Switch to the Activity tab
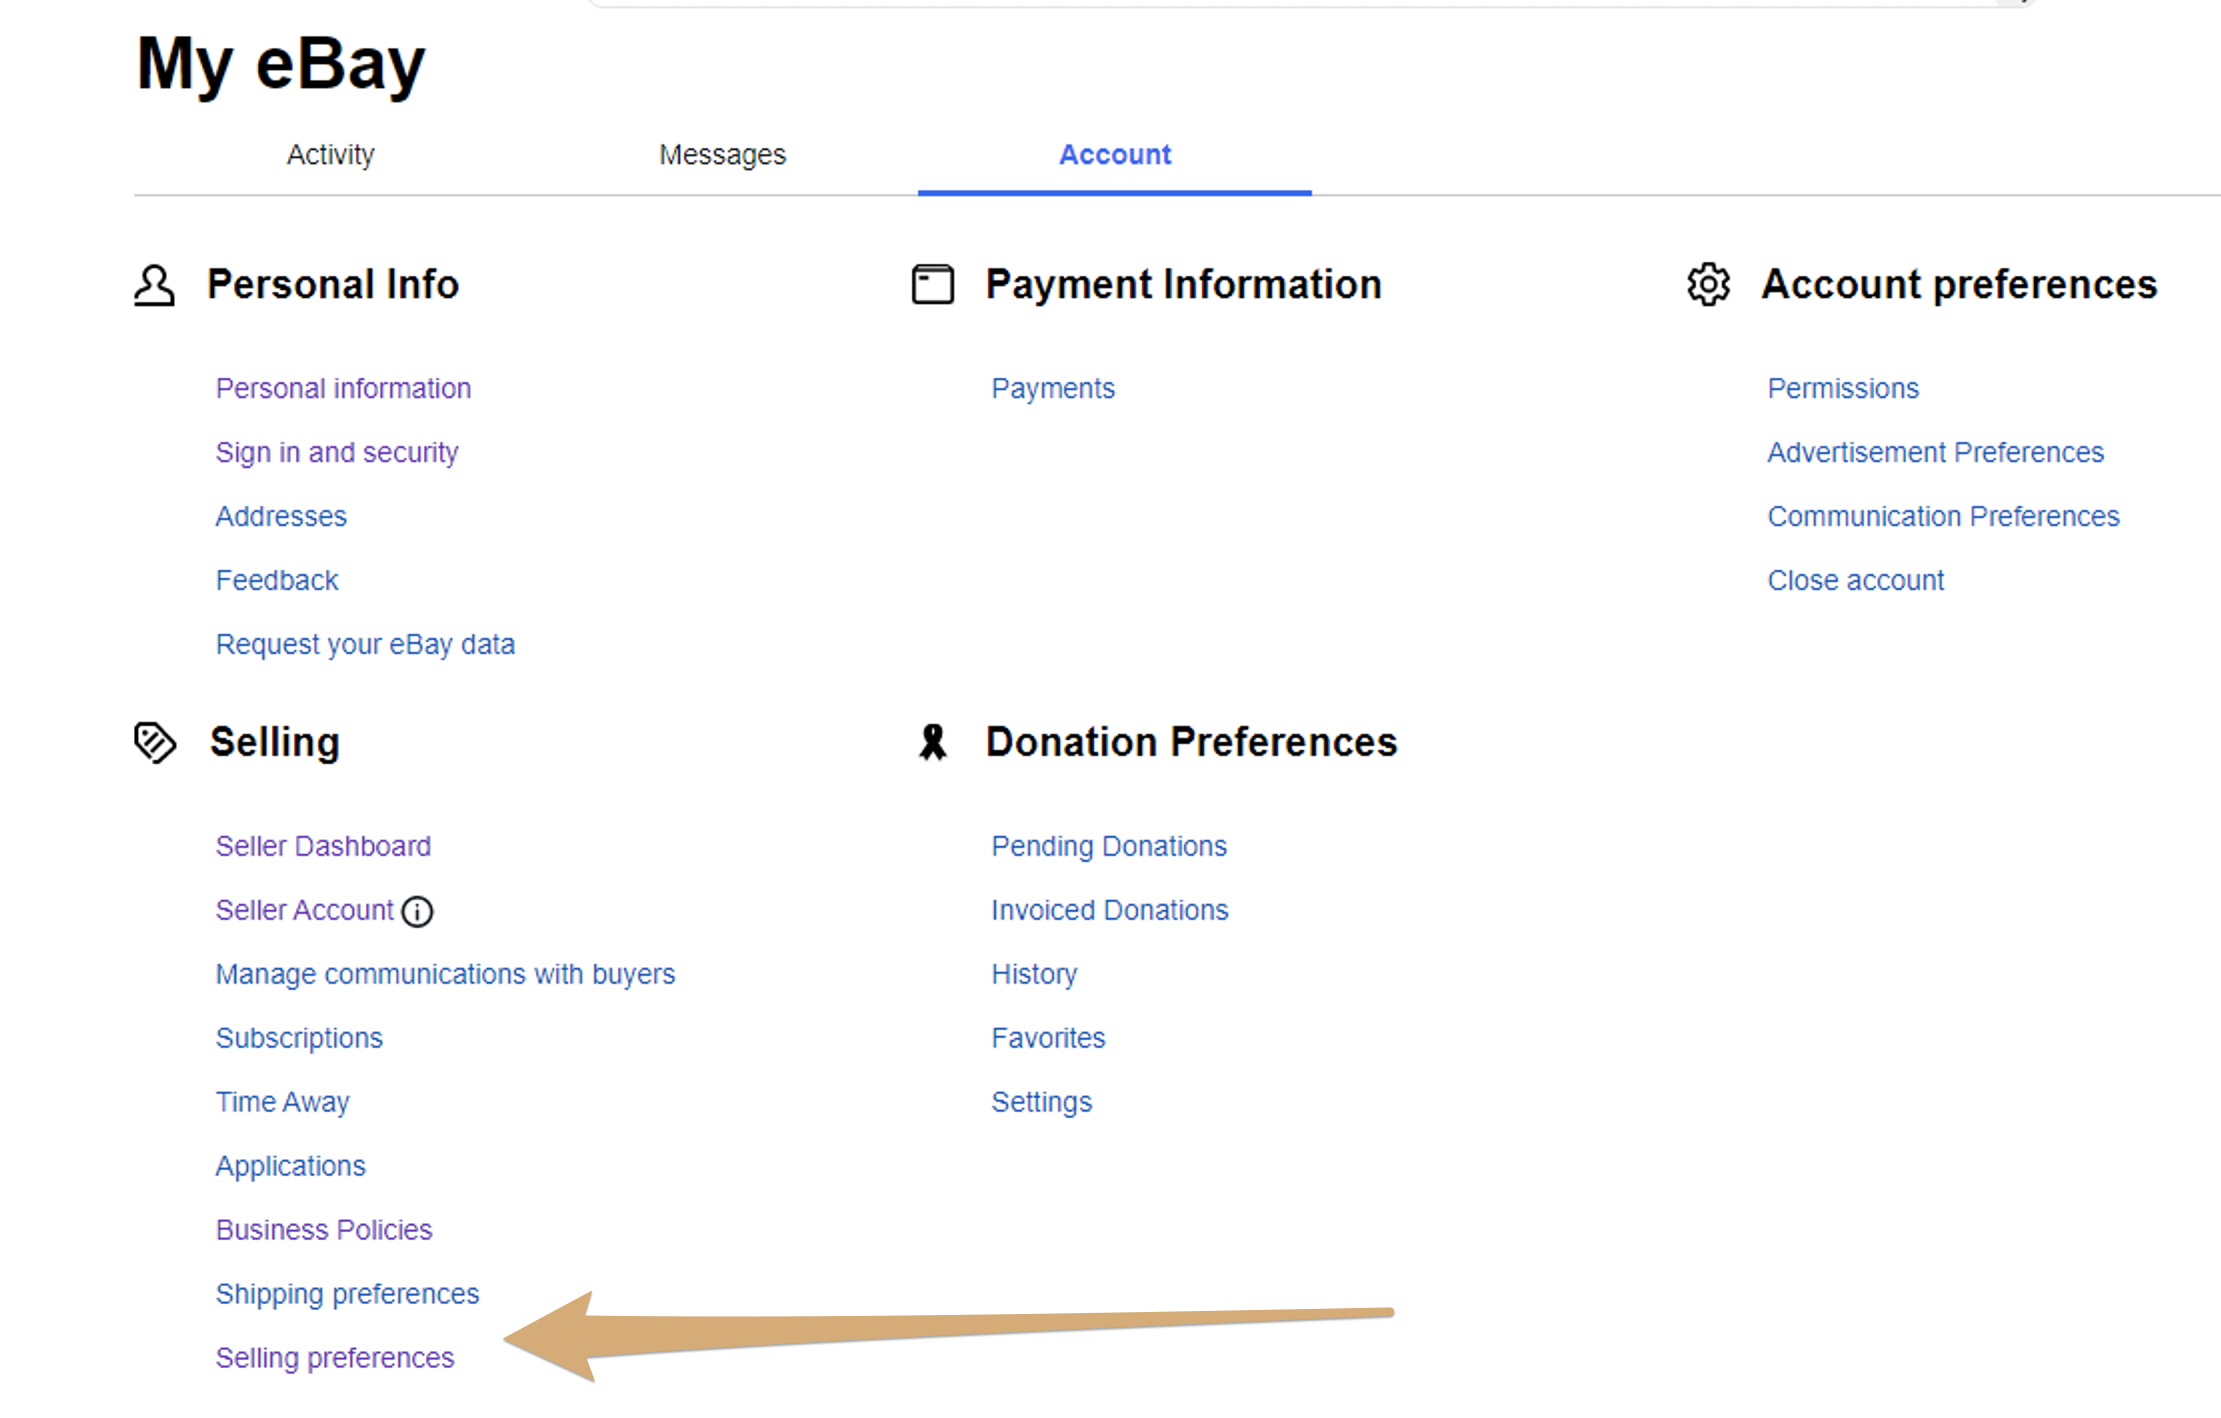This screenshot has width=2221, height=1418. coord(330,155)
